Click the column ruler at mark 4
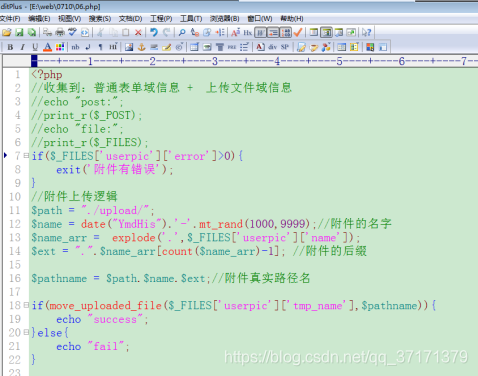478x376 pixels. (x=277, y=61)
